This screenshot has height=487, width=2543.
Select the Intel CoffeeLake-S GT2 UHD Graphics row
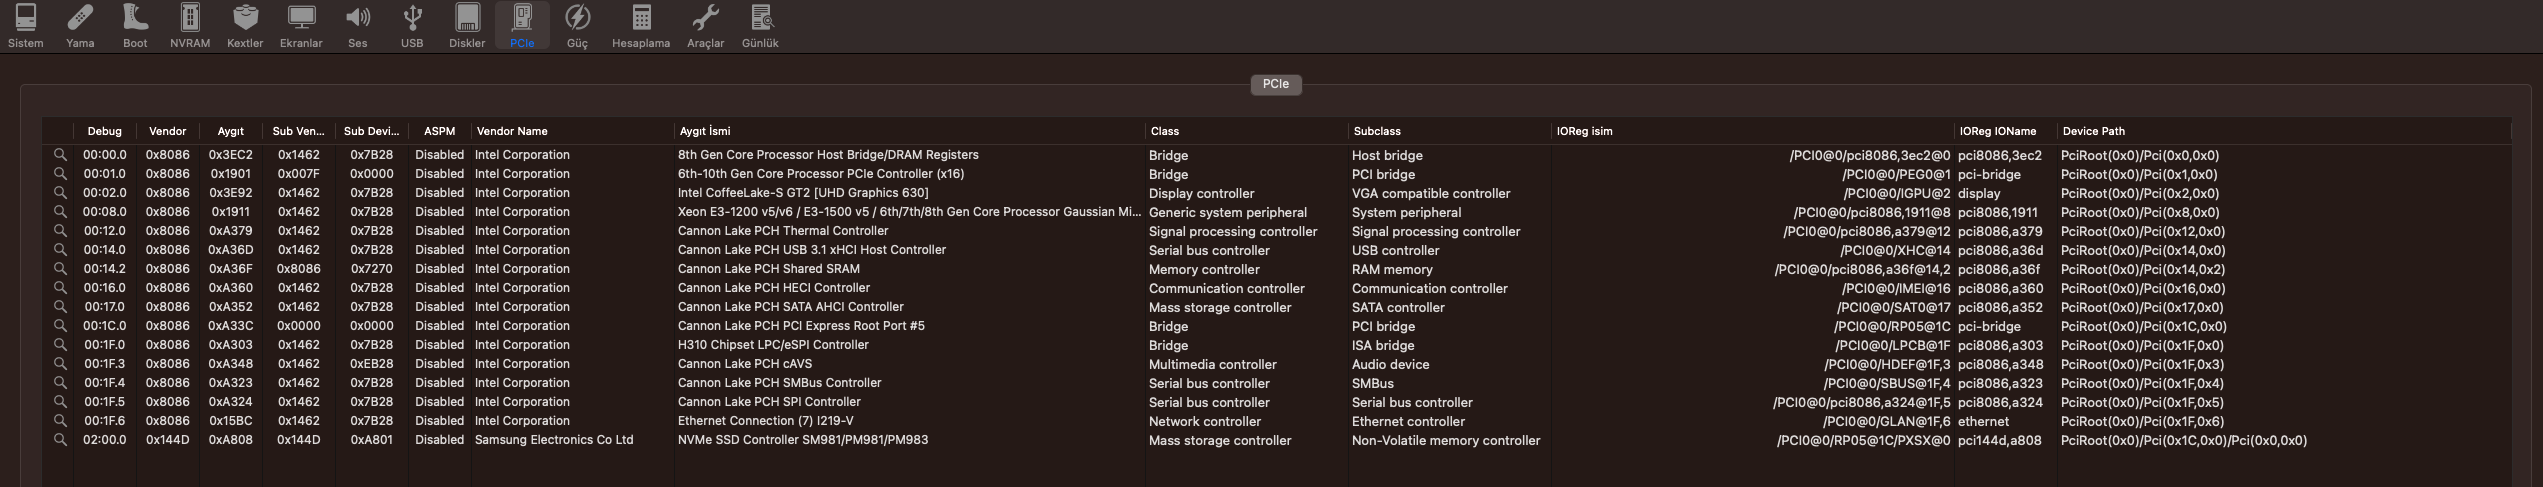[802, 193]
